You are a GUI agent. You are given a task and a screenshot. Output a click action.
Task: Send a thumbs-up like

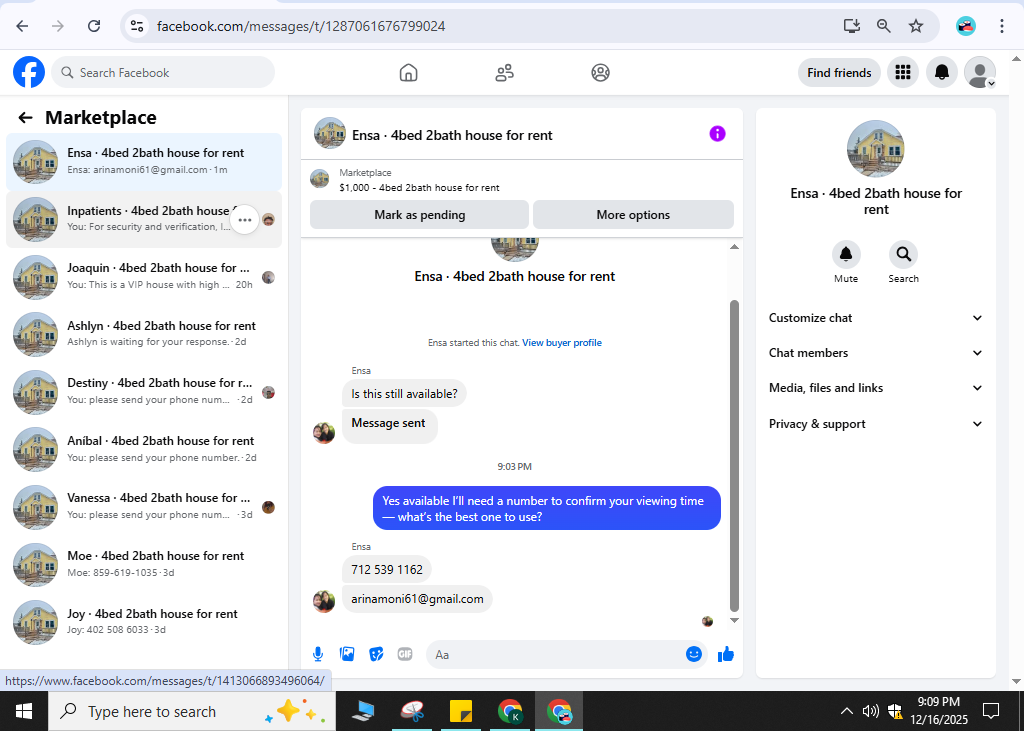[726, 654]
